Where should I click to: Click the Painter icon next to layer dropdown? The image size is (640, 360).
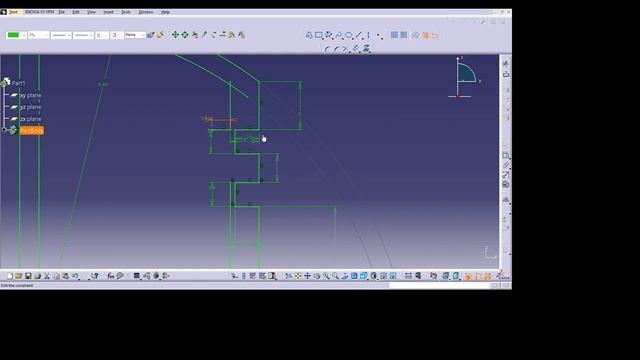[151, 36]
